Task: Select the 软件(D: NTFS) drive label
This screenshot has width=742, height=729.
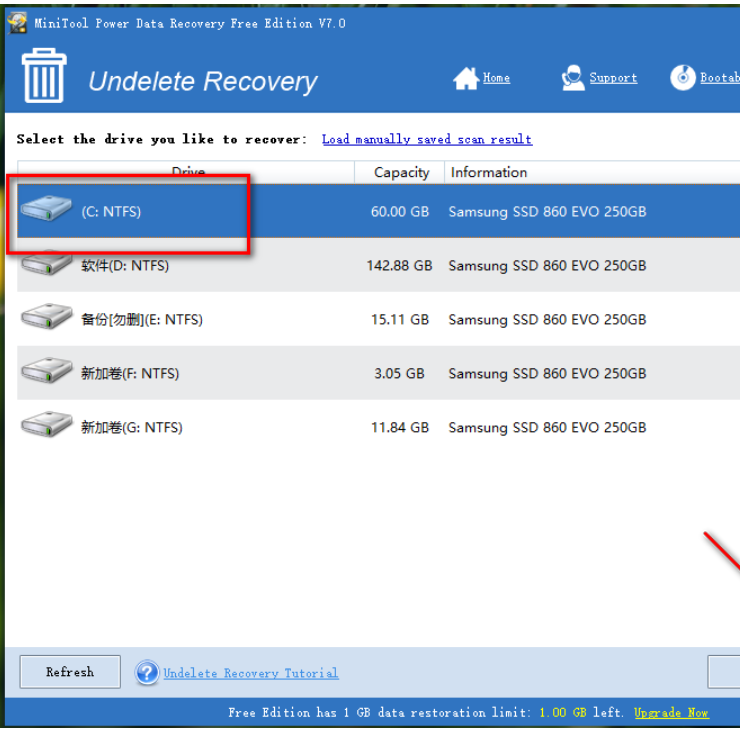Action: (x=125, y=265)
